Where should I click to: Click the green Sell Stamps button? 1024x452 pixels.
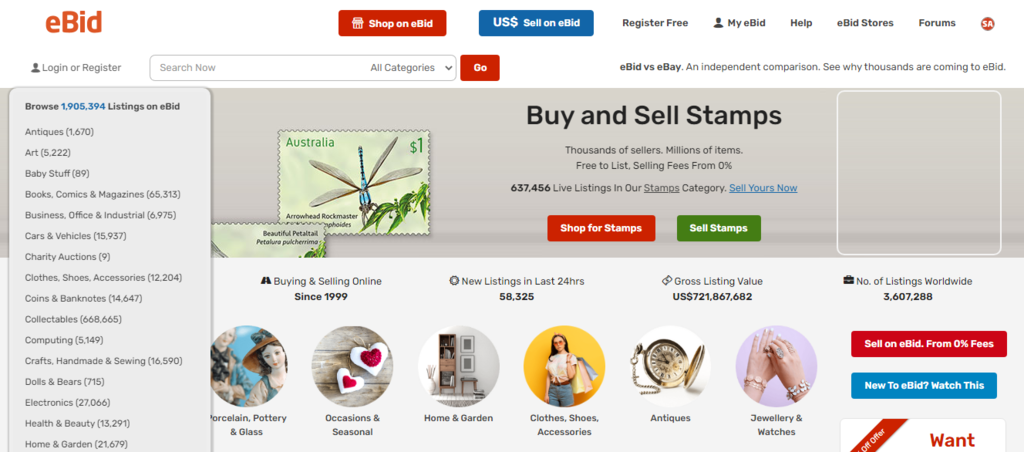(x=718, y=228)
